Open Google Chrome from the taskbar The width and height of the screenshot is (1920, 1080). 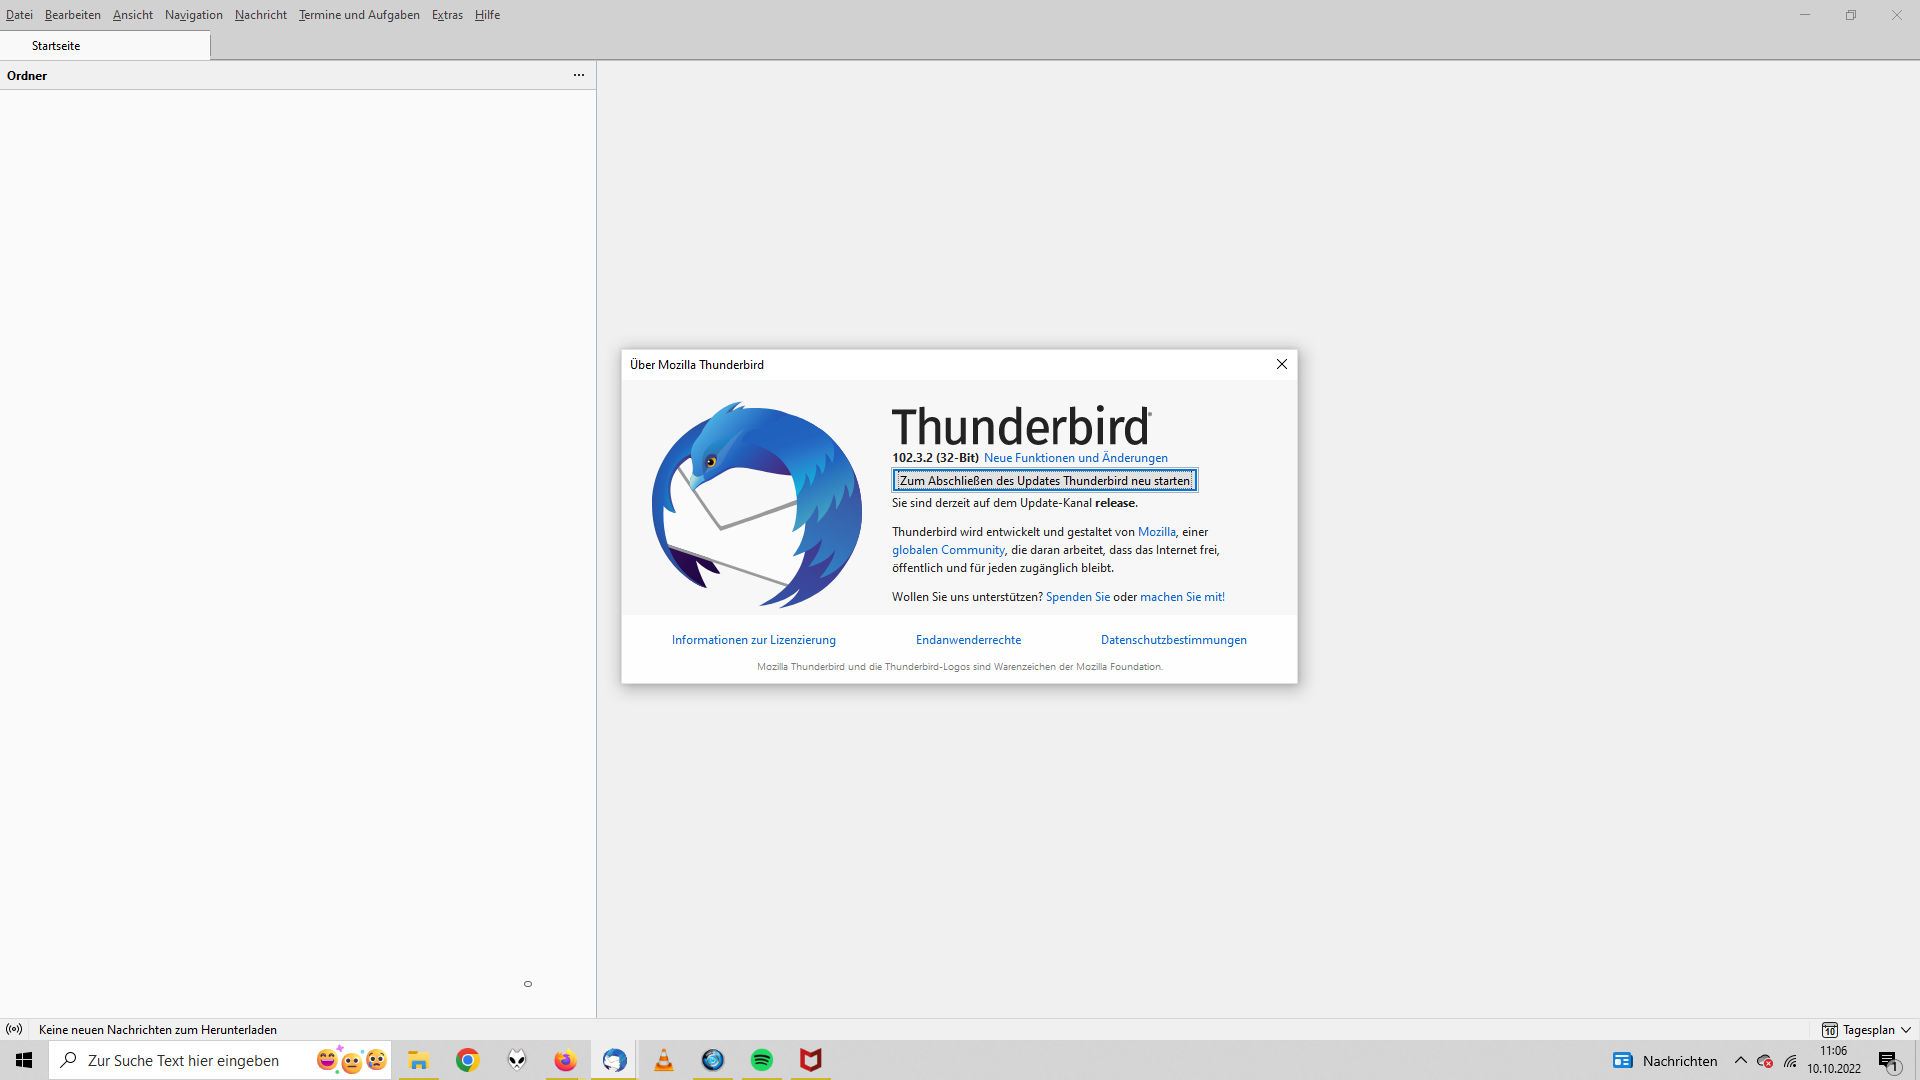(x=468, y=1060)
